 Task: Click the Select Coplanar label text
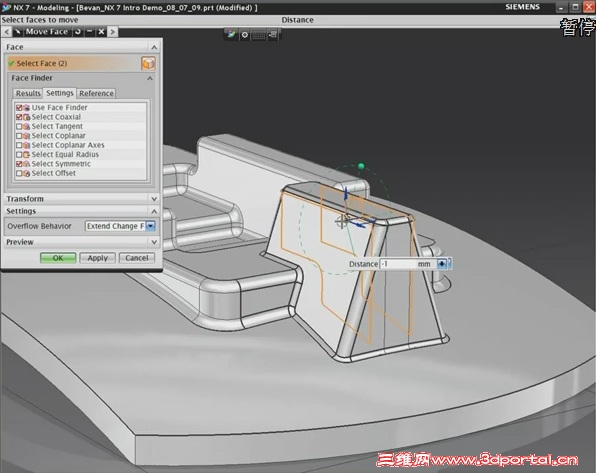pos(58,136)
